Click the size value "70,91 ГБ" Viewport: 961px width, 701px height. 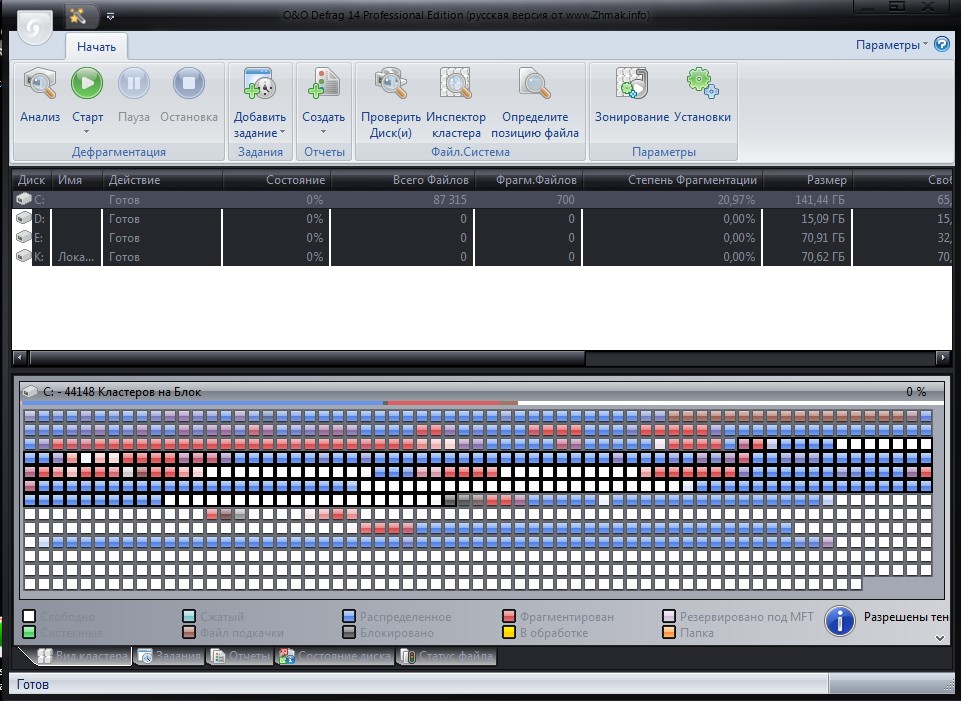pyautogui.click(x=822, y=238)
